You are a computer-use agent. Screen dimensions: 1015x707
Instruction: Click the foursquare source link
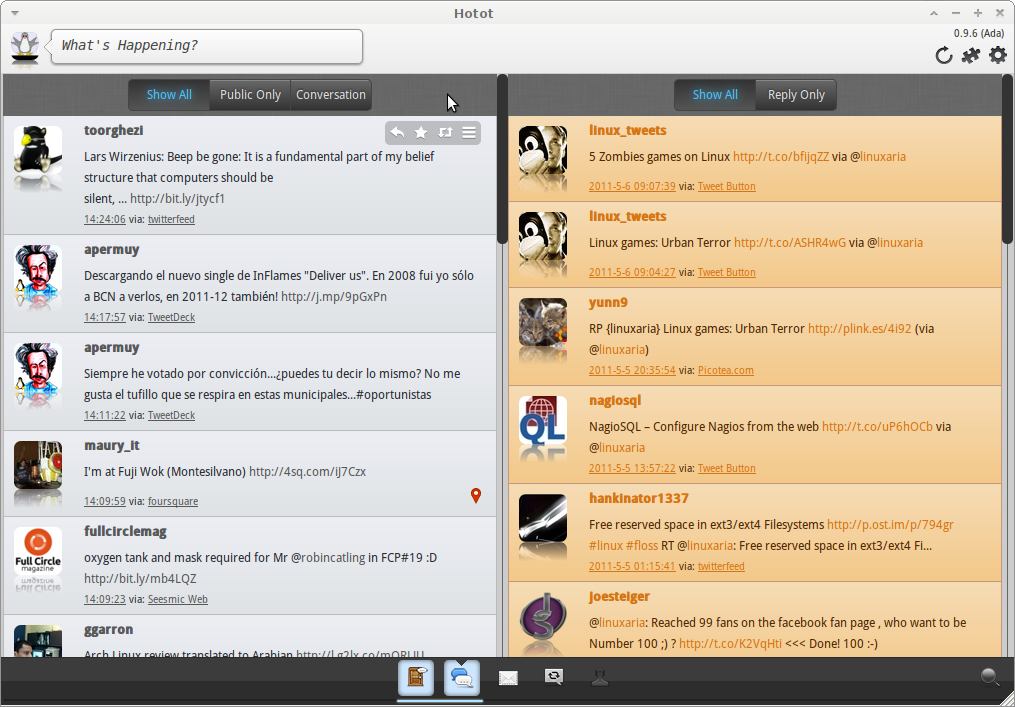pyautogui.click(x=173, y=501)
